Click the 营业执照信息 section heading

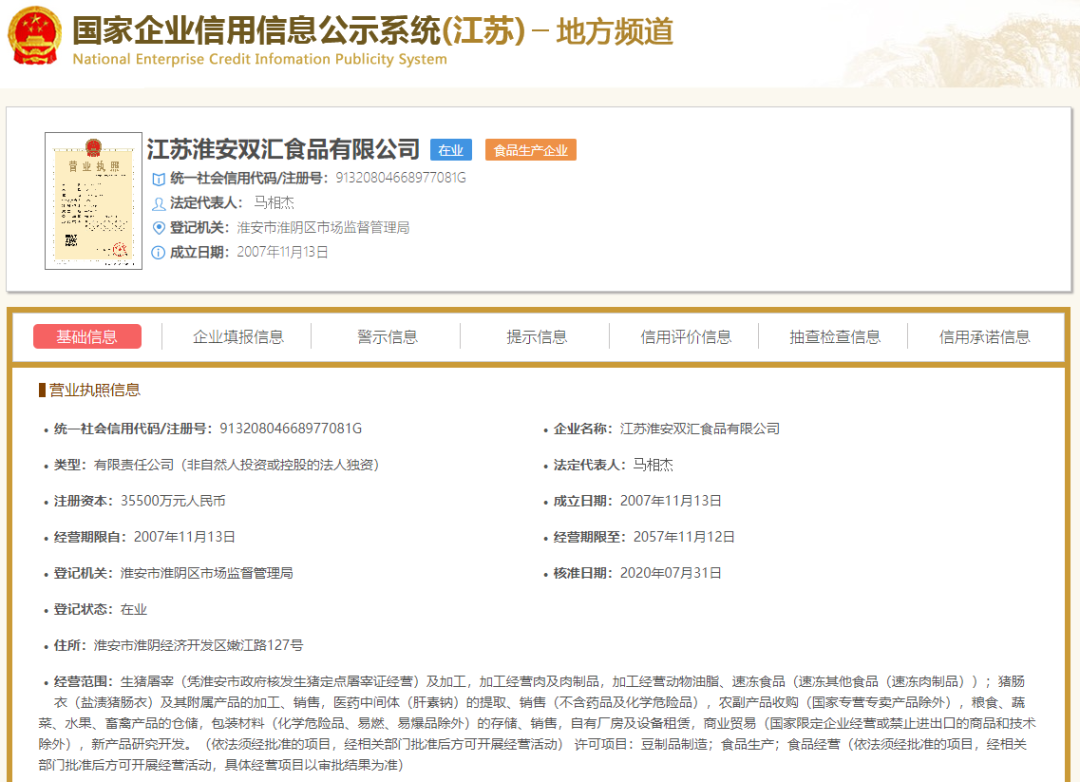point(94,390)
